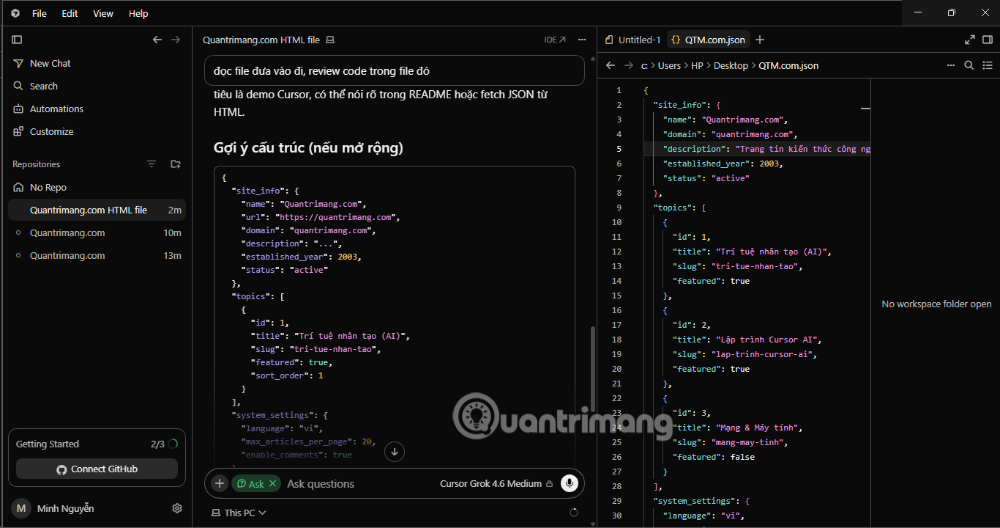Click the icon beside the chat title
This screenshot has width=1000, height=528.
coord(330,40)
